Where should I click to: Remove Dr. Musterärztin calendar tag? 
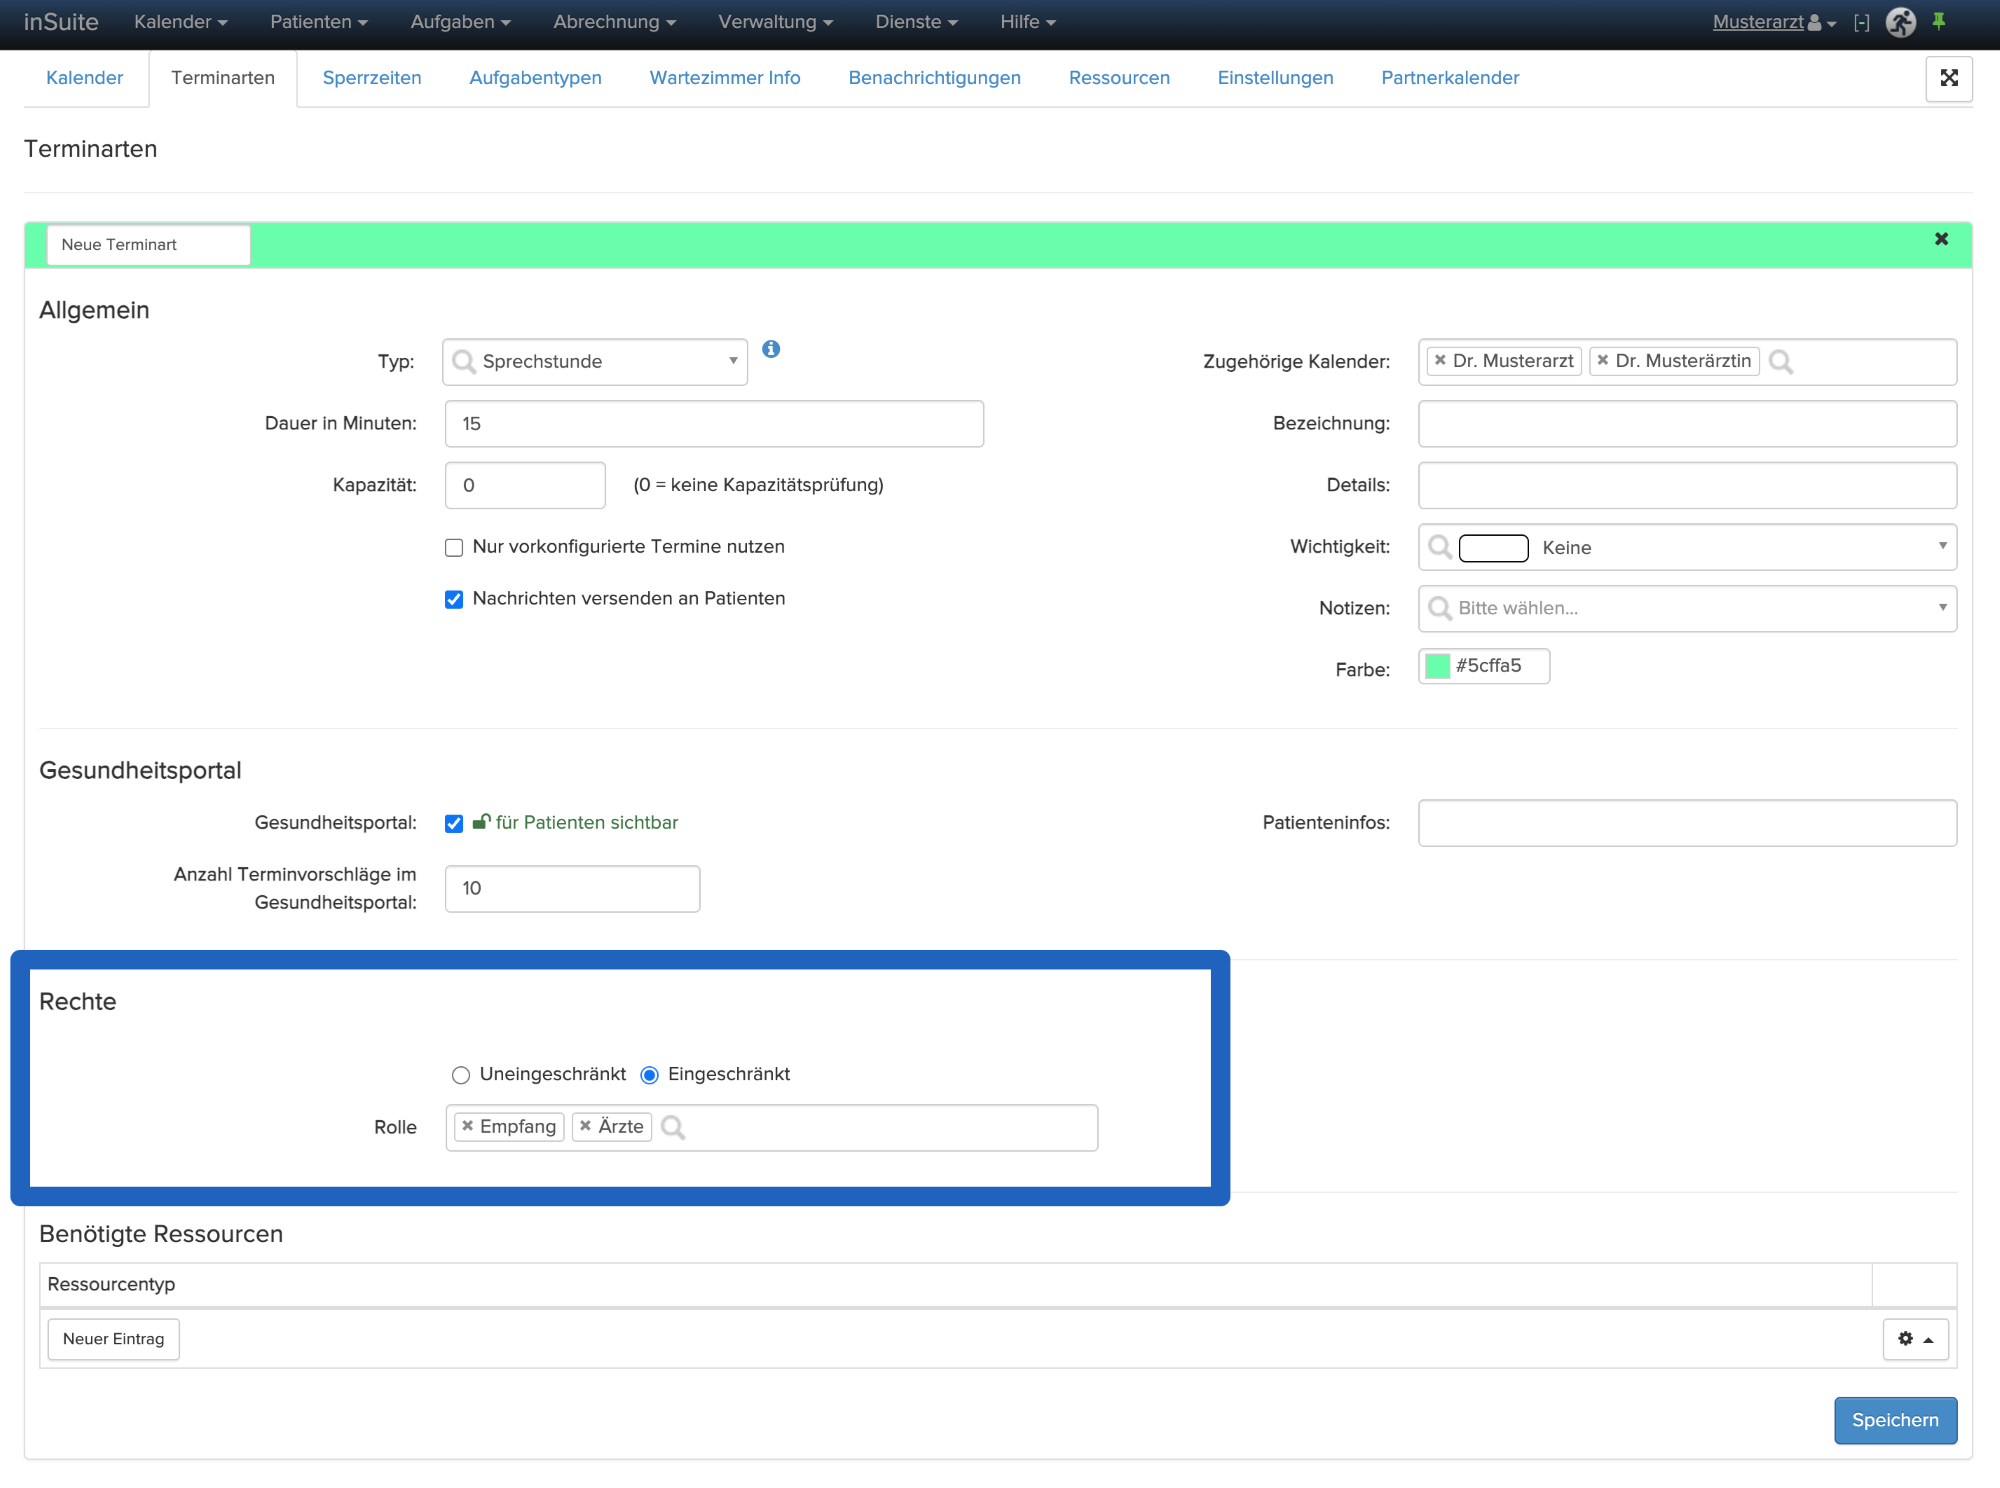pyautogui.click(x=1603, y=360)
